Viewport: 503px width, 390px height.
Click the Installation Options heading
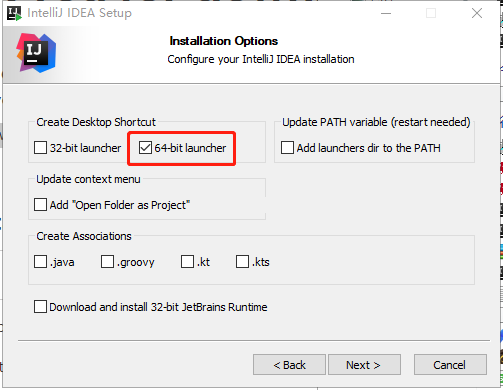click(x=224, y=41)
